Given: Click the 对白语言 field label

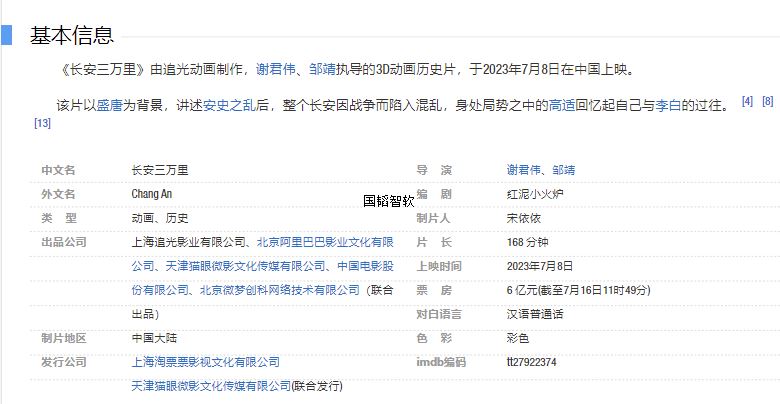Looking at the screenshot, I should click(x=439, y=314).
